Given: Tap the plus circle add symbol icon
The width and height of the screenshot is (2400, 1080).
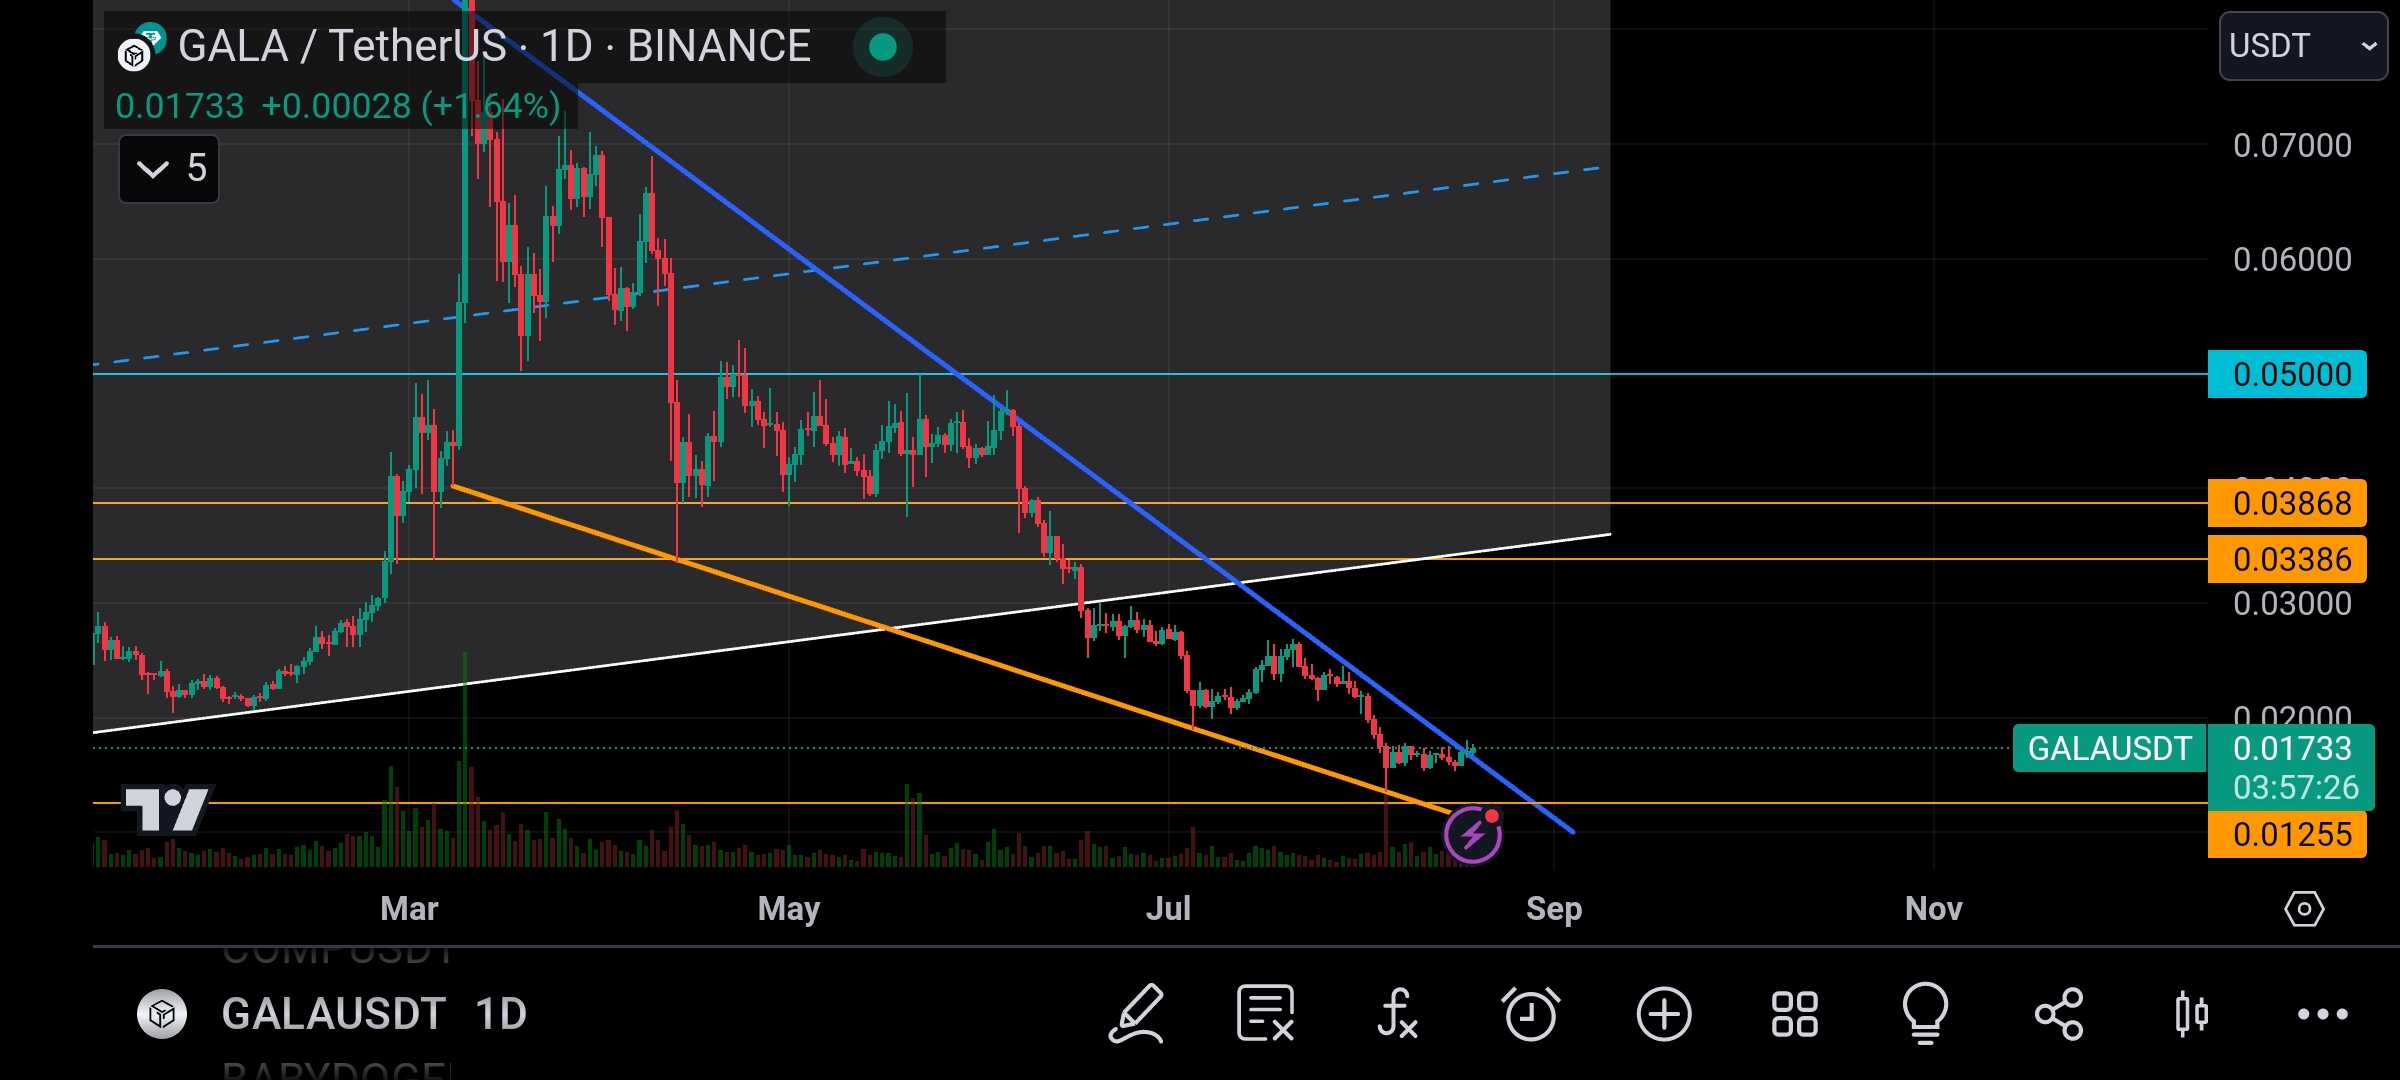Looking at the screenshot, I should tap(1664, 1014).
